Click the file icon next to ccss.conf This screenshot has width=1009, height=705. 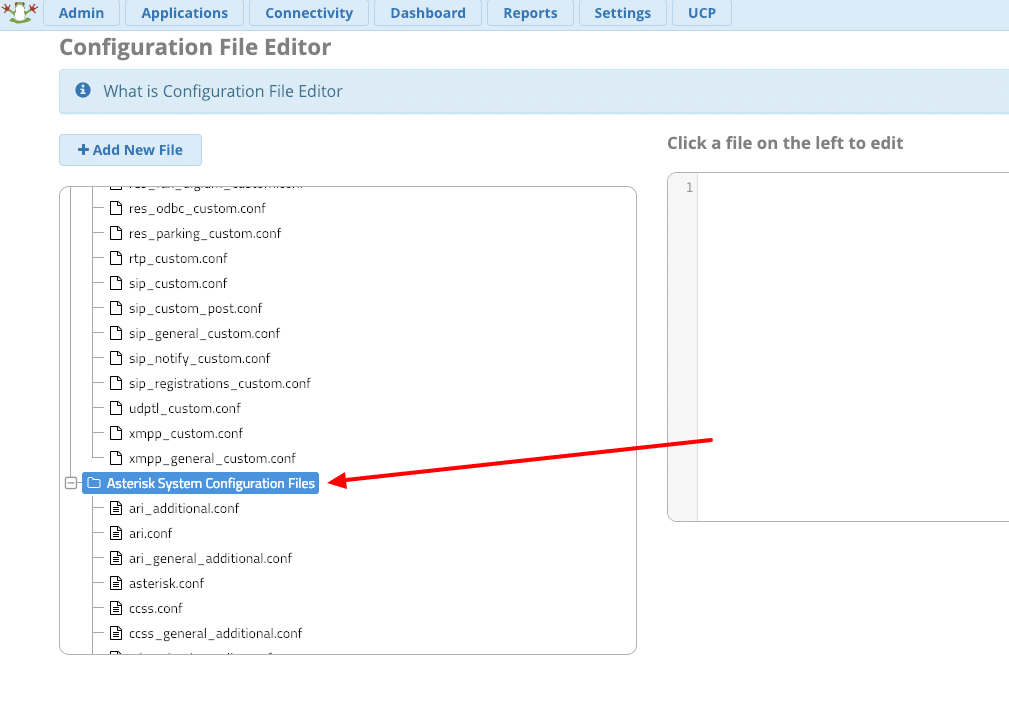pos(115,609)
